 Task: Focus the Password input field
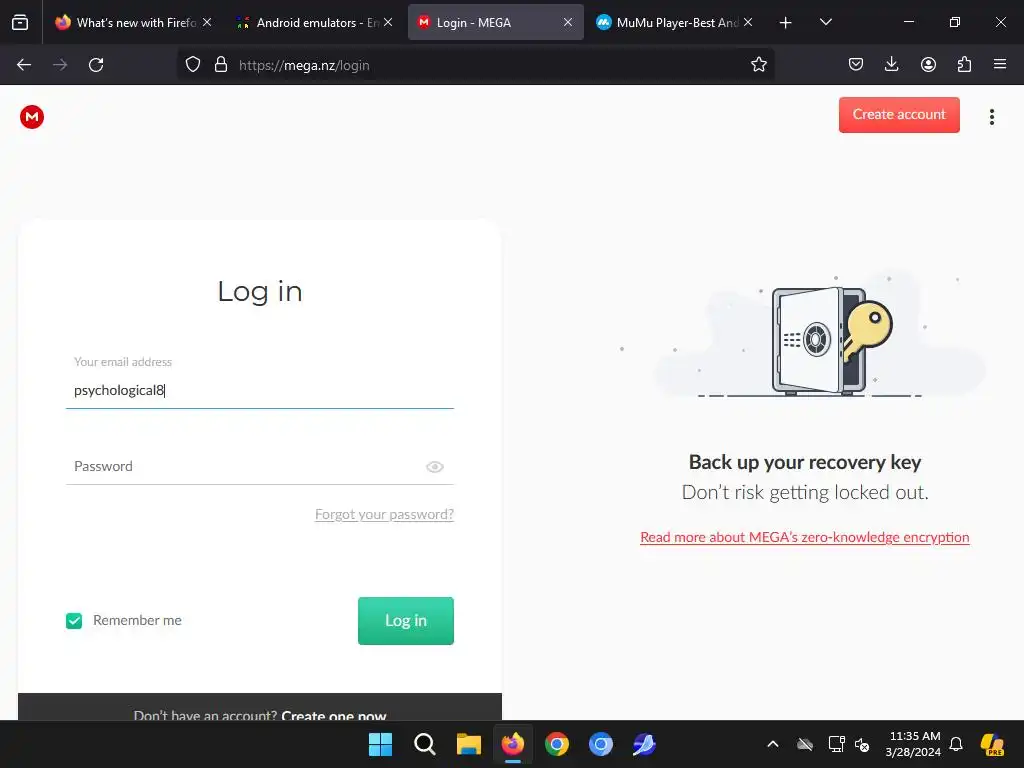[259, 466]
